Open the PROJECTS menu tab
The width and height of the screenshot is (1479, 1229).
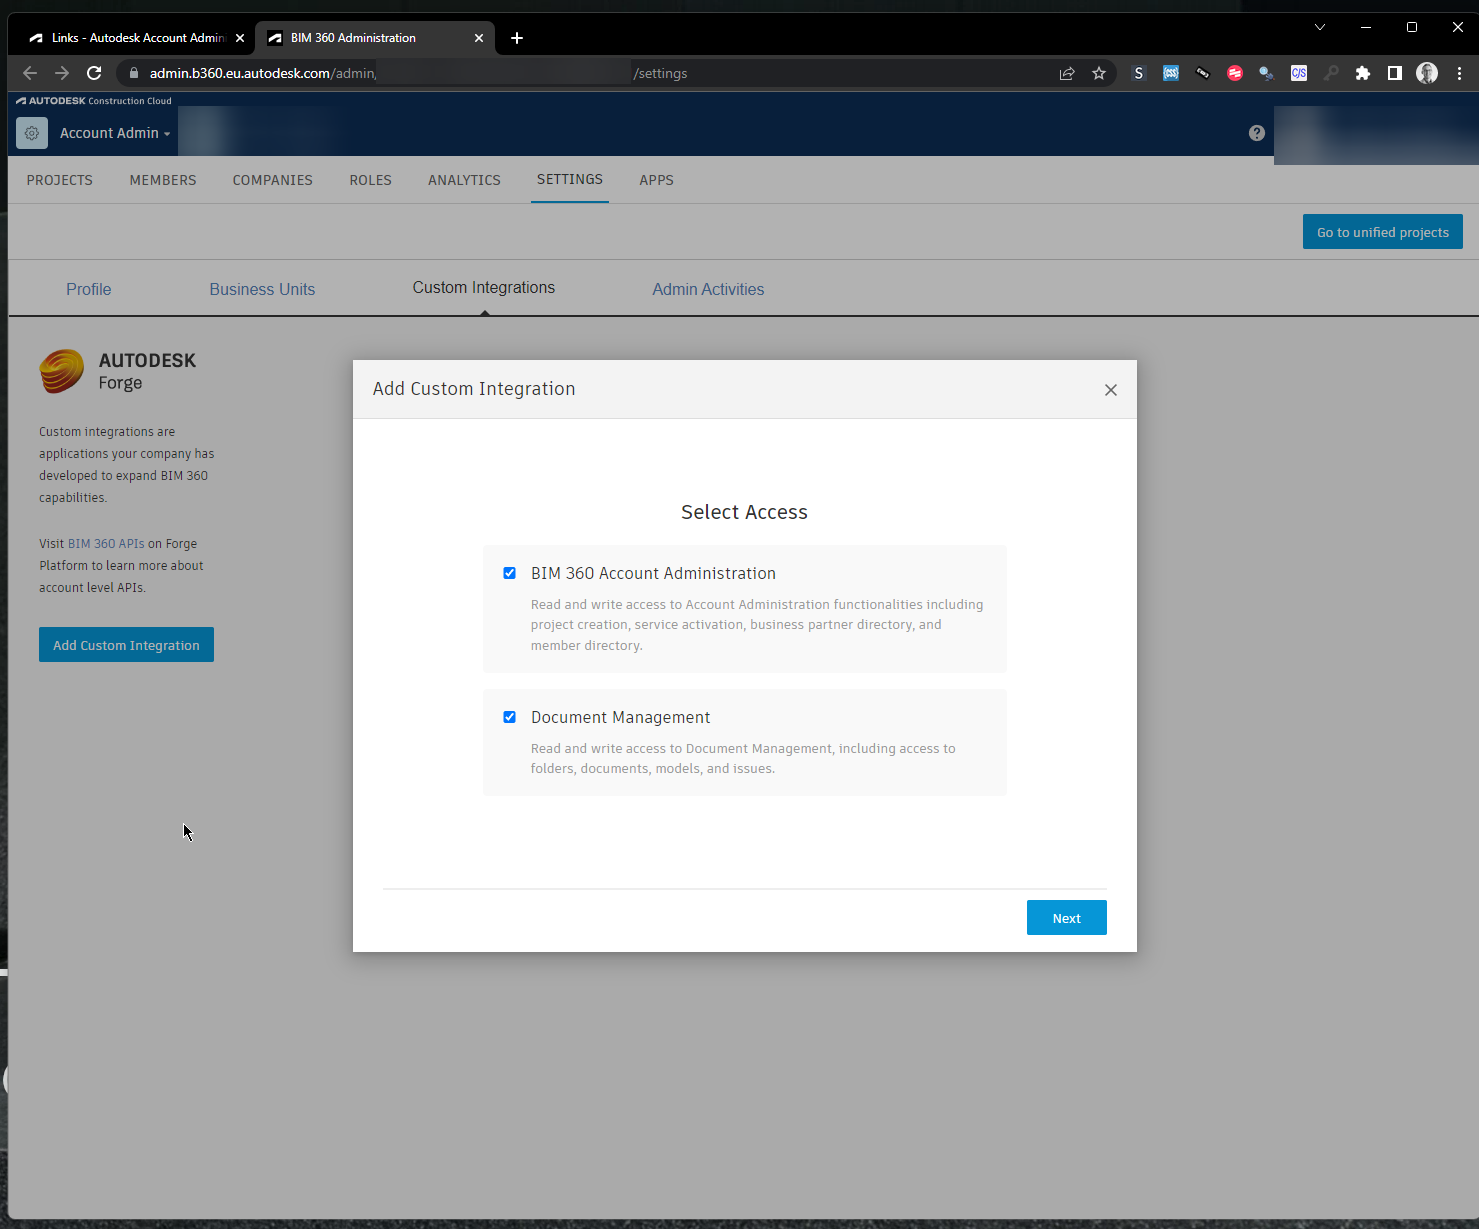click(60, 180)
